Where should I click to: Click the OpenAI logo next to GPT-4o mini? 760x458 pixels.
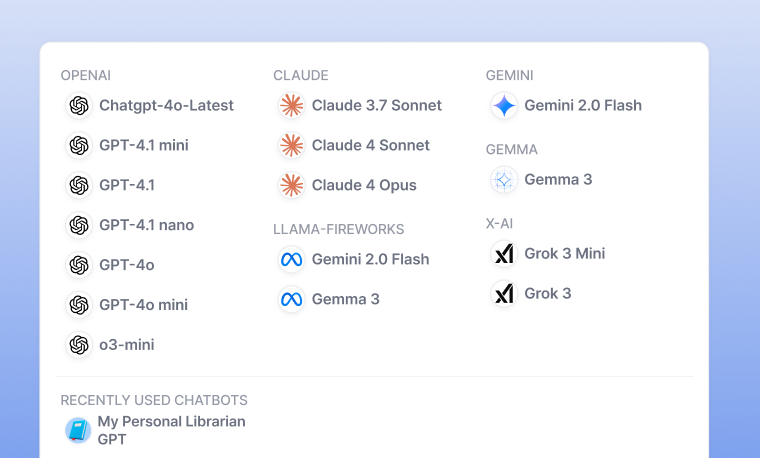[x=79, y=305]
